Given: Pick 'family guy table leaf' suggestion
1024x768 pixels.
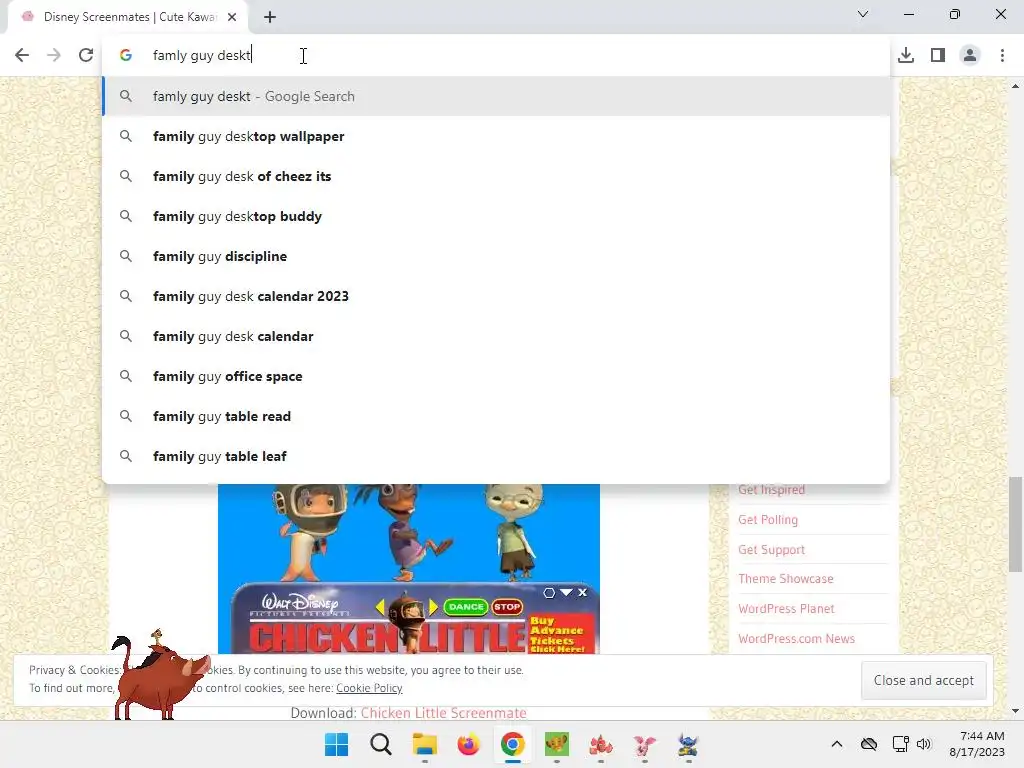Looking at the screenshot, I should click(496, 456).
